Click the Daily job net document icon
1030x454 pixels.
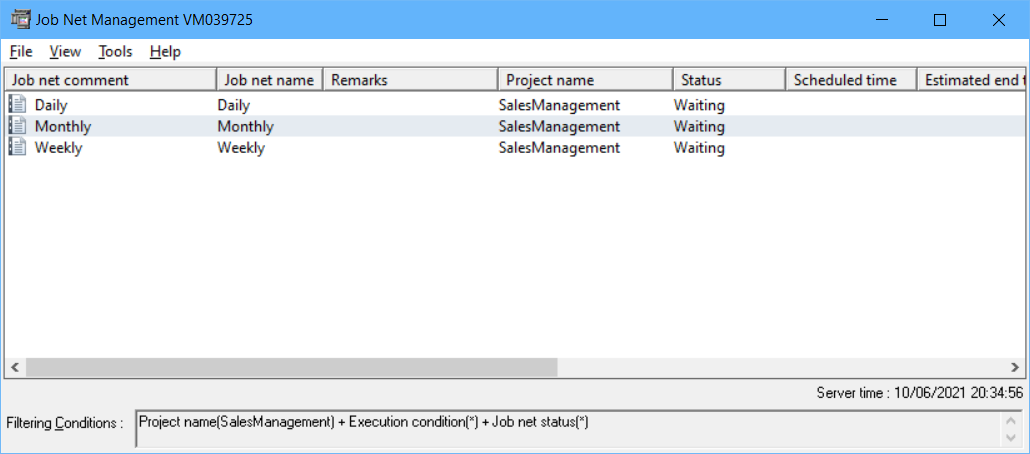(17, 104)
